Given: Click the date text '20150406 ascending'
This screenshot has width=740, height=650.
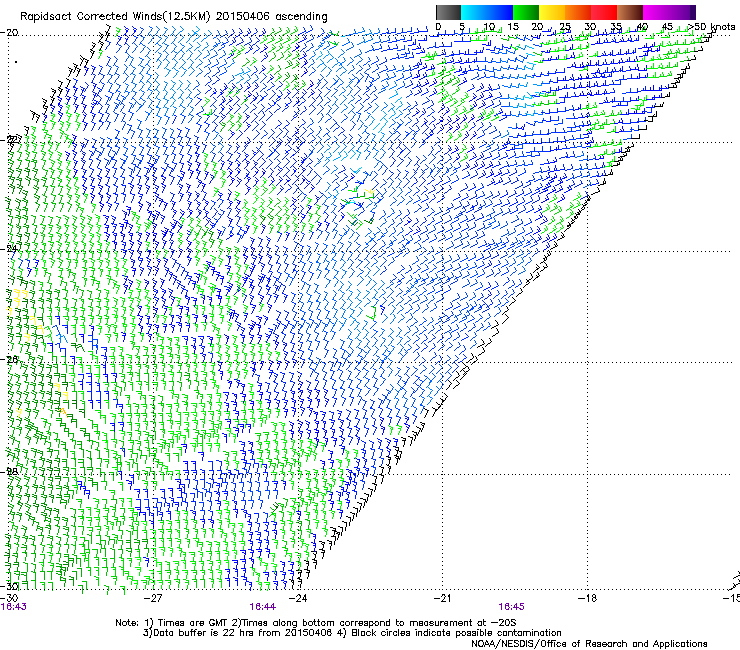Looking at the screenshot, I should [x=272, y=17].
